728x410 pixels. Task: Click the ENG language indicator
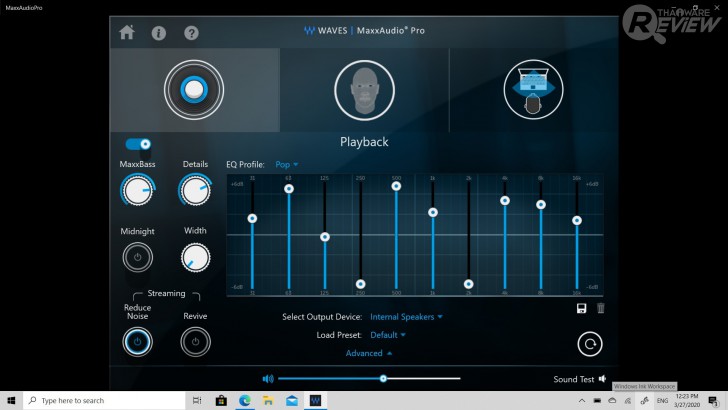click(x=662, y=401)
